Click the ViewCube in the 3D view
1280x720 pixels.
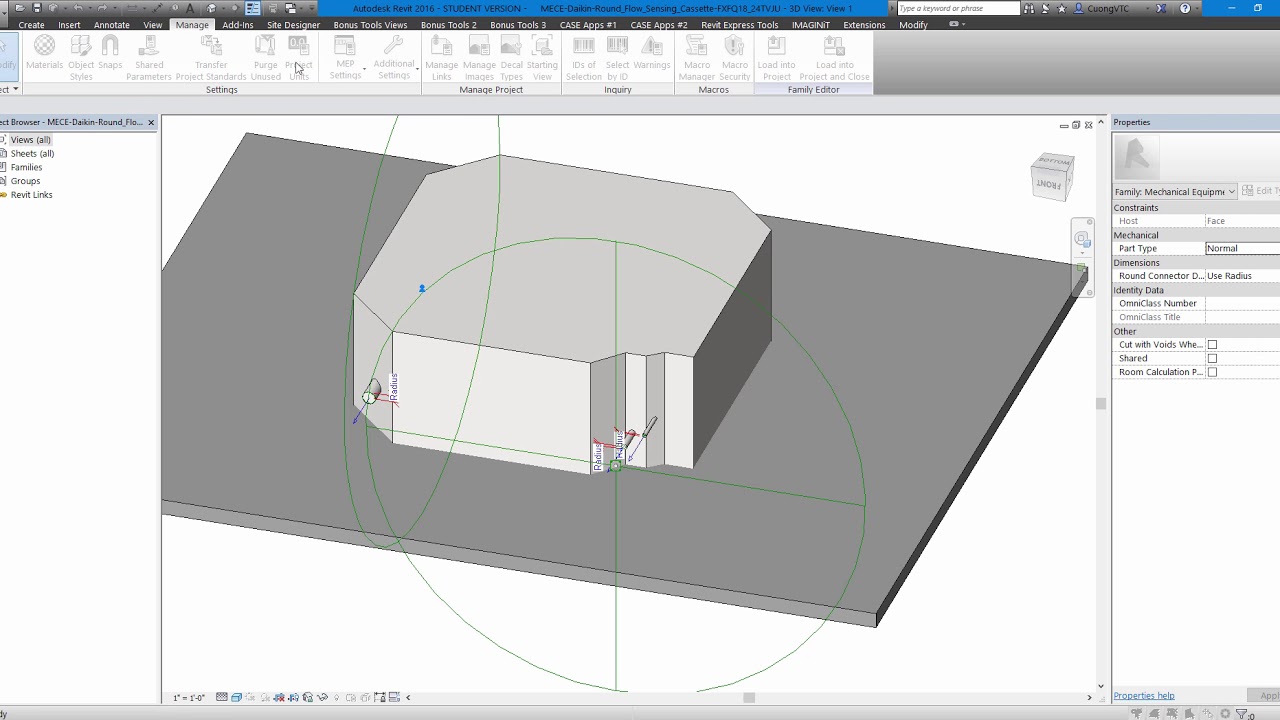click(1052, 176)
